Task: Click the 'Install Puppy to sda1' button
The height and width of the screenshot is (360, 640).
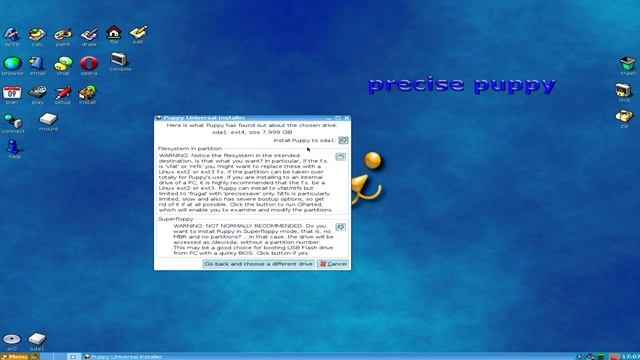Action: pos(343,140)
